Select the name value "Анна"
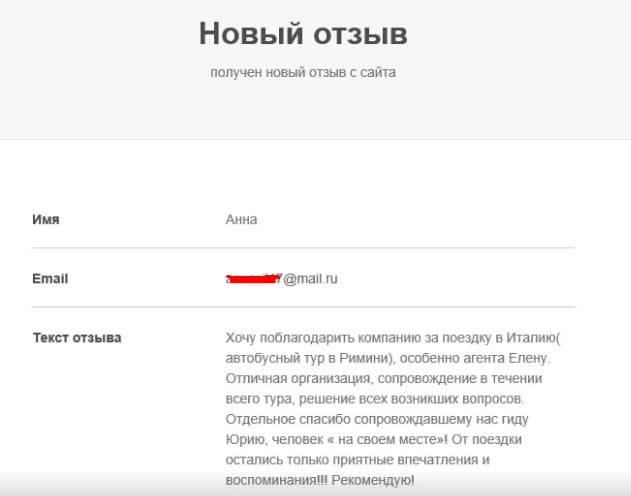Screen dimensions: 631x496 click(x=241, y=220)
